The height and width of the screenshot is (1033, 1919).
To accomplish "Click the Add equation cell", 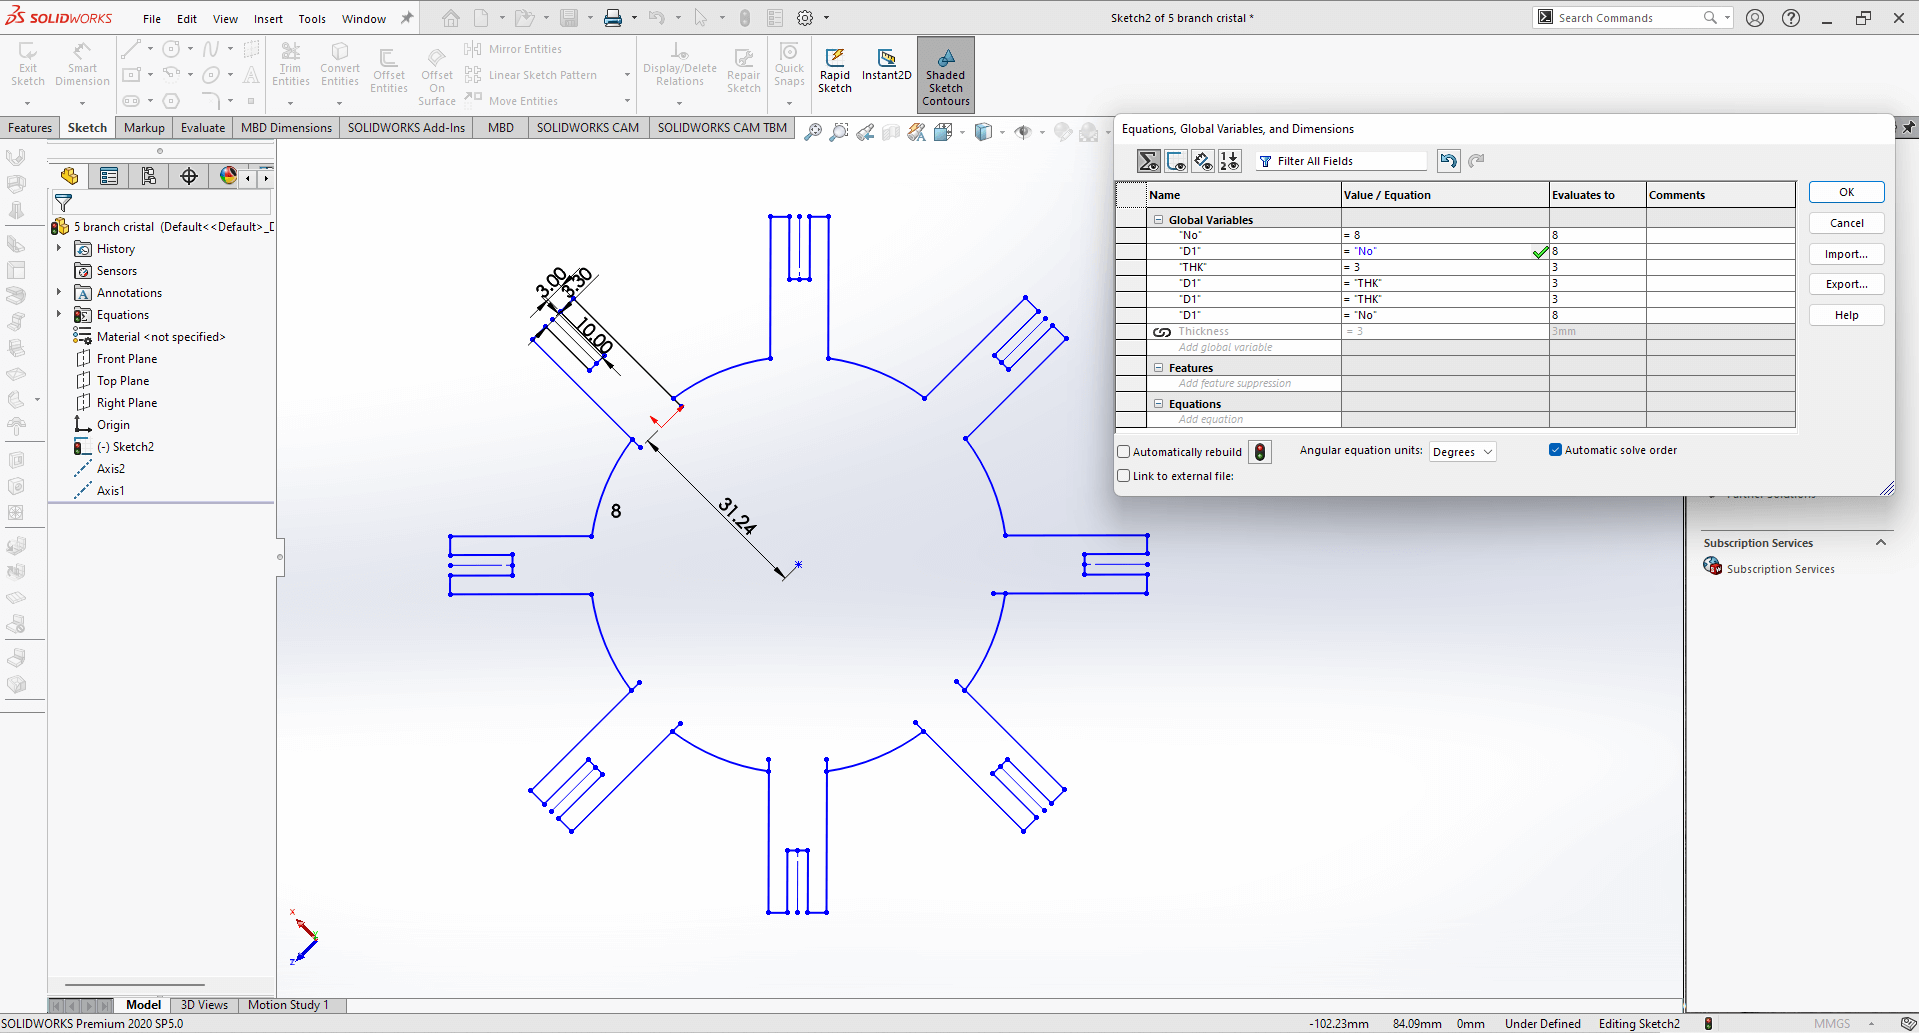I will click(1243, 419).
